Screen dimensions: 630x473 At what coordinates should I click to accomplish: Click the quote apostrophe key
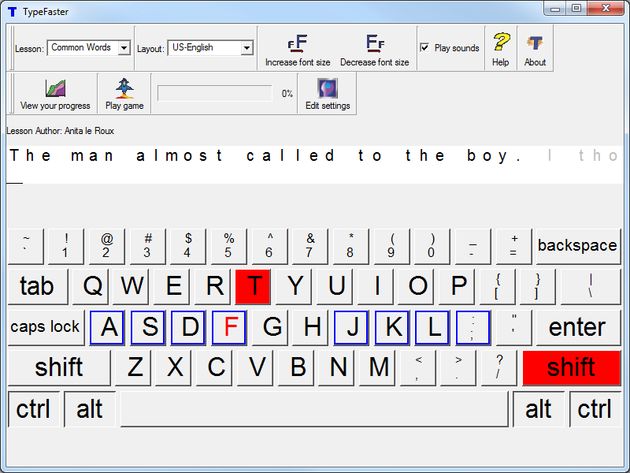(514, 327)
